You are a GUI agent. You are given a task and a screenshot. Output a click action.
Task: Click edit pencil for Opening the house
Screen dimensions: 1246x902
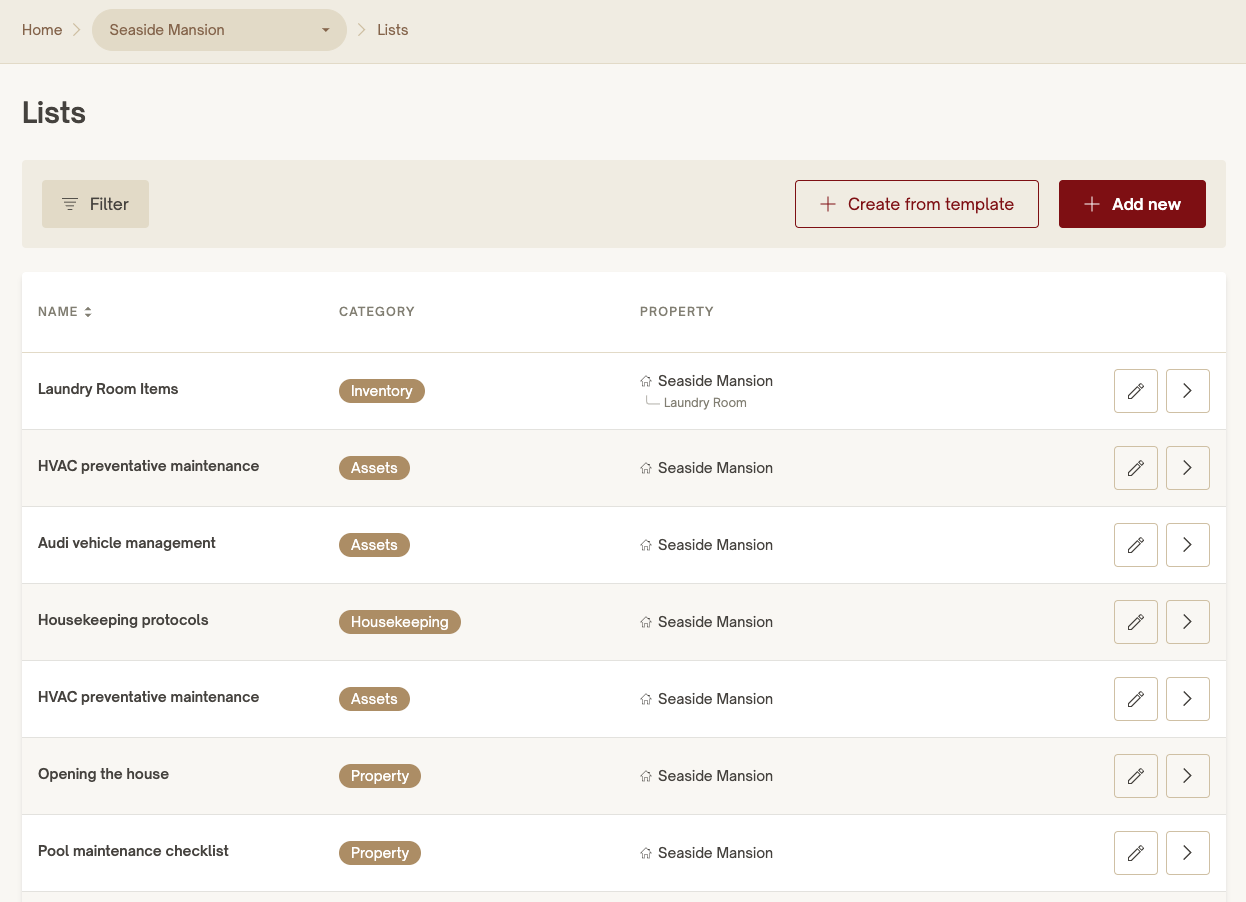pos(1135,776)
